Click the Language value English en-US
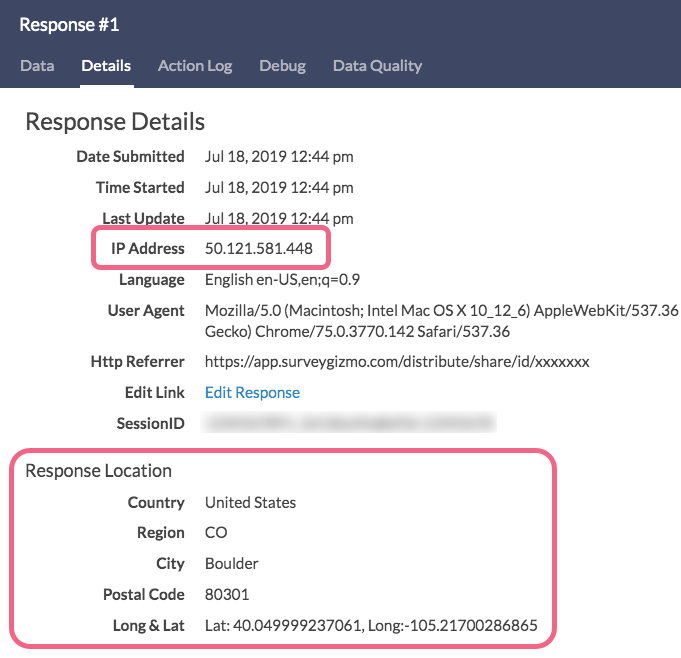The height and width of the screenshot is (658, 681). coord(282,280)
